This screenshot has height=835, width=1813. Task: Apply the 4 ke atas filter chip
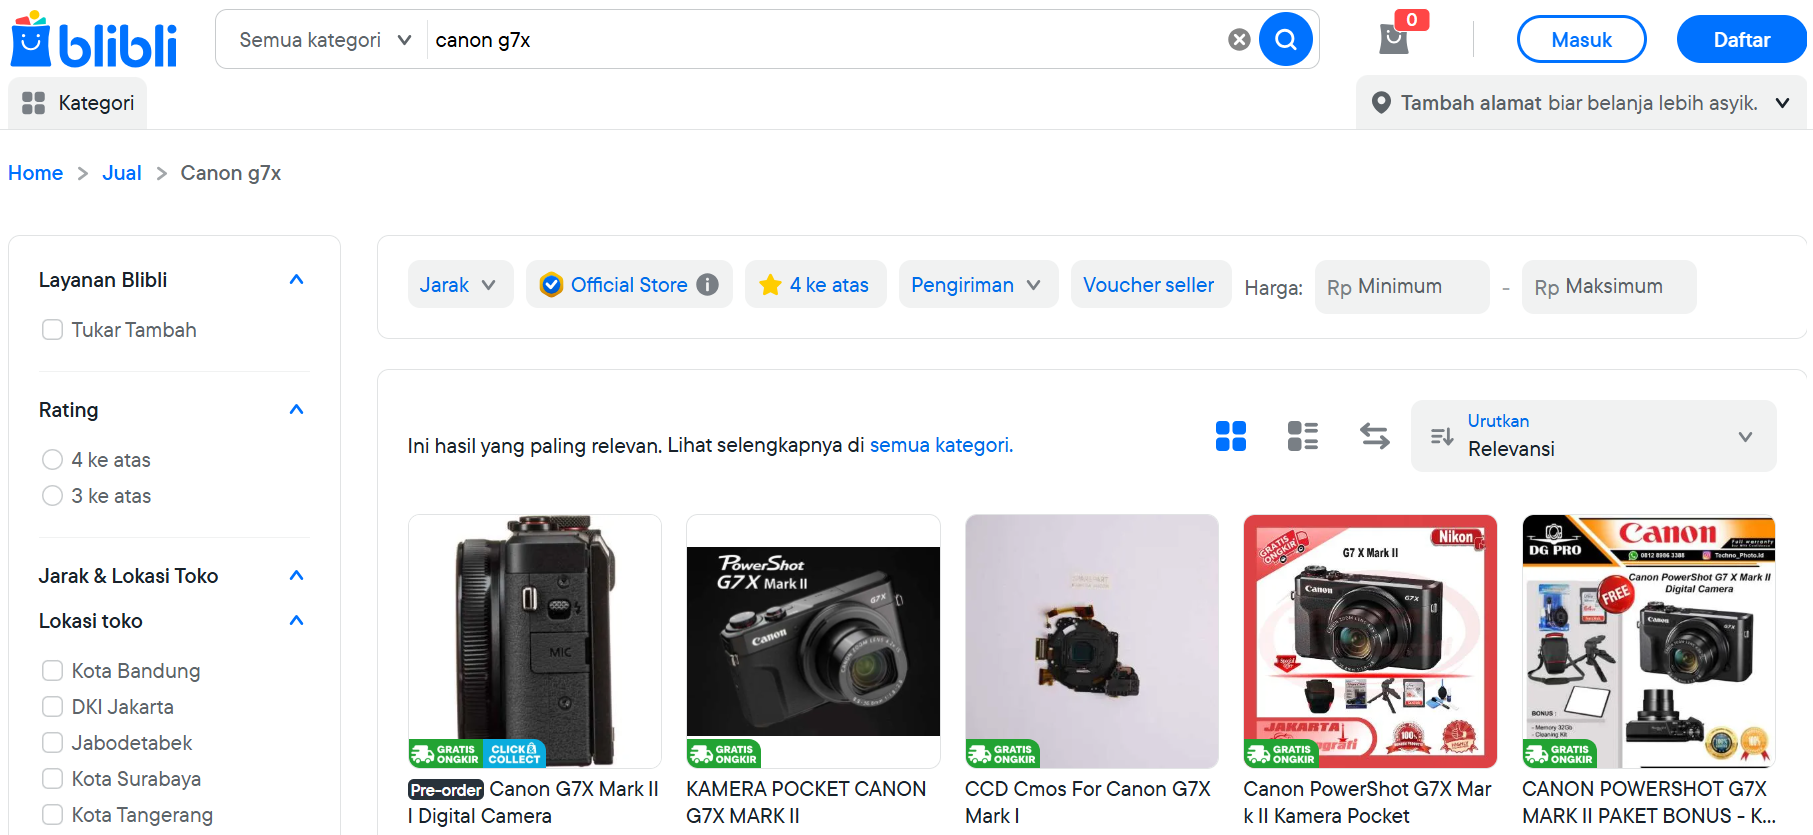pos(815,285)
